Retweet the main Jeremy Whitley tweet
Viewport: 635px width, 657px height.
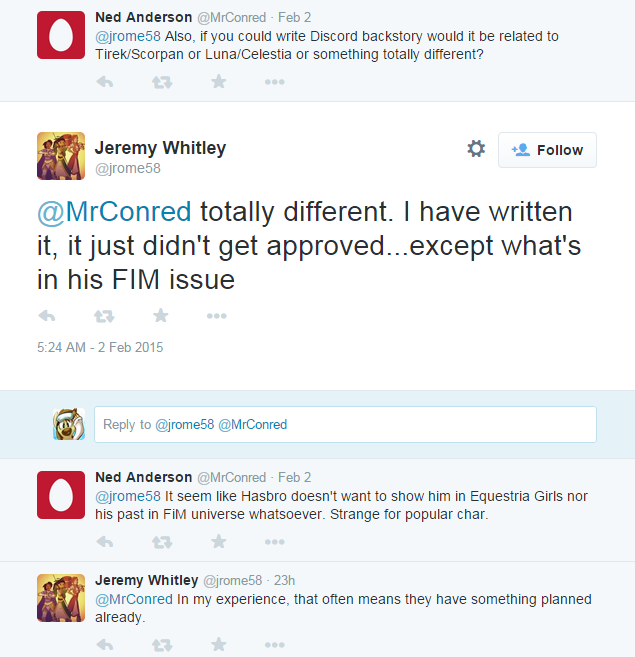pyautogui.click(x=103, y=316)
